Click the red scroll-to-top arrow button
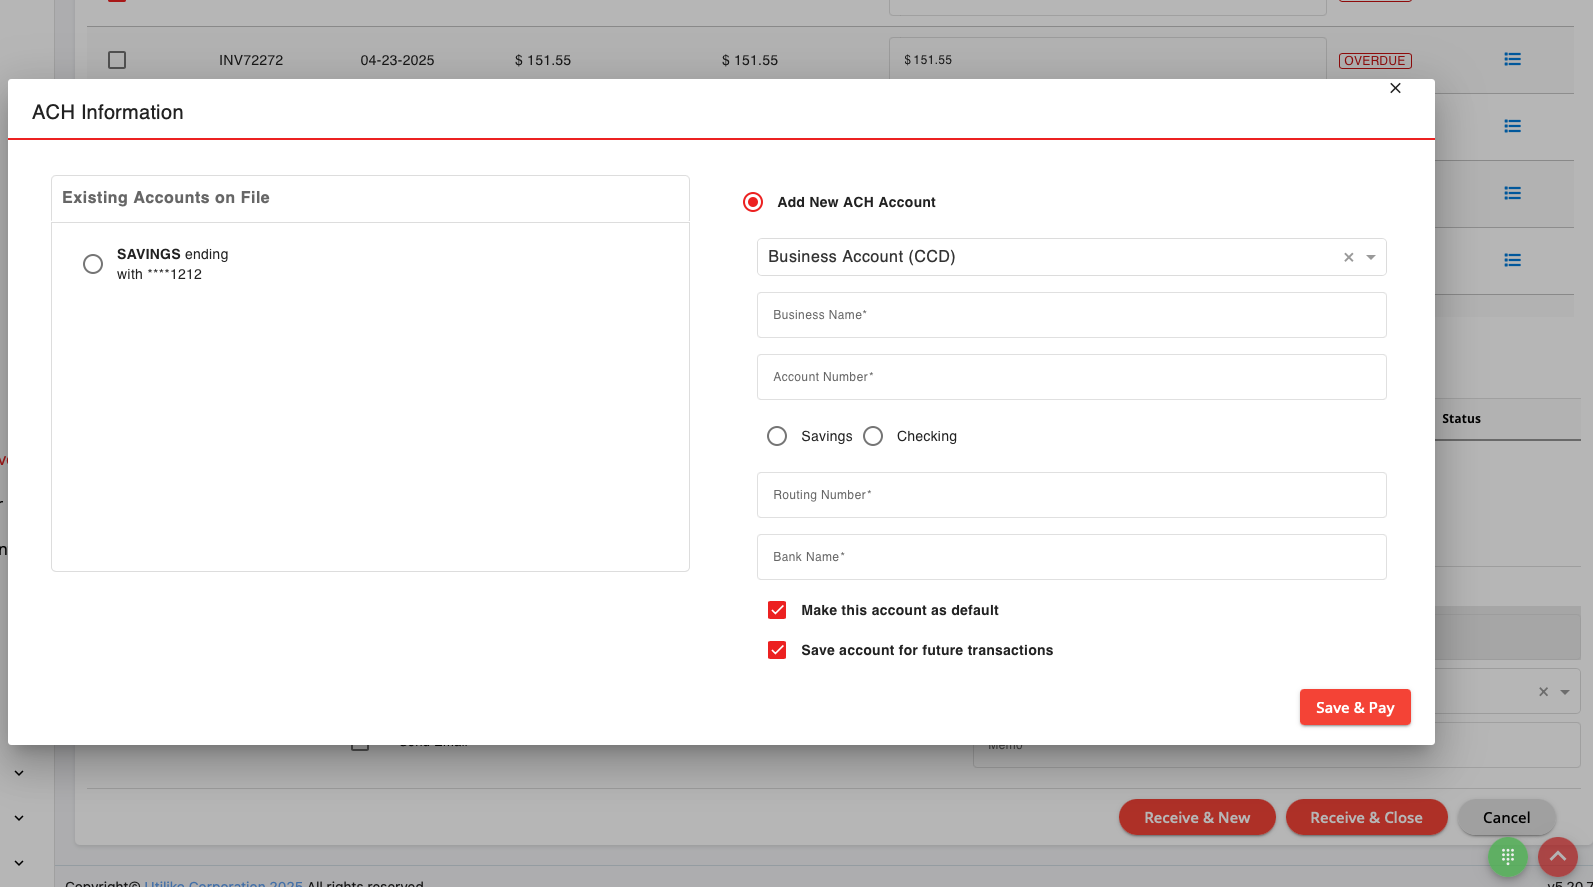This screenshot has width=1593, height=887. 1557,857
